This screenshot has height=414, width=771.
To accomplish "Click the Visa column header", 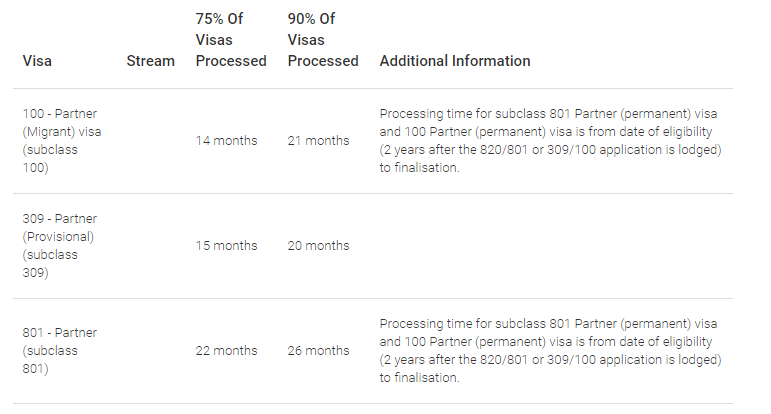I will pyautogui.click(x=37, y=61).
